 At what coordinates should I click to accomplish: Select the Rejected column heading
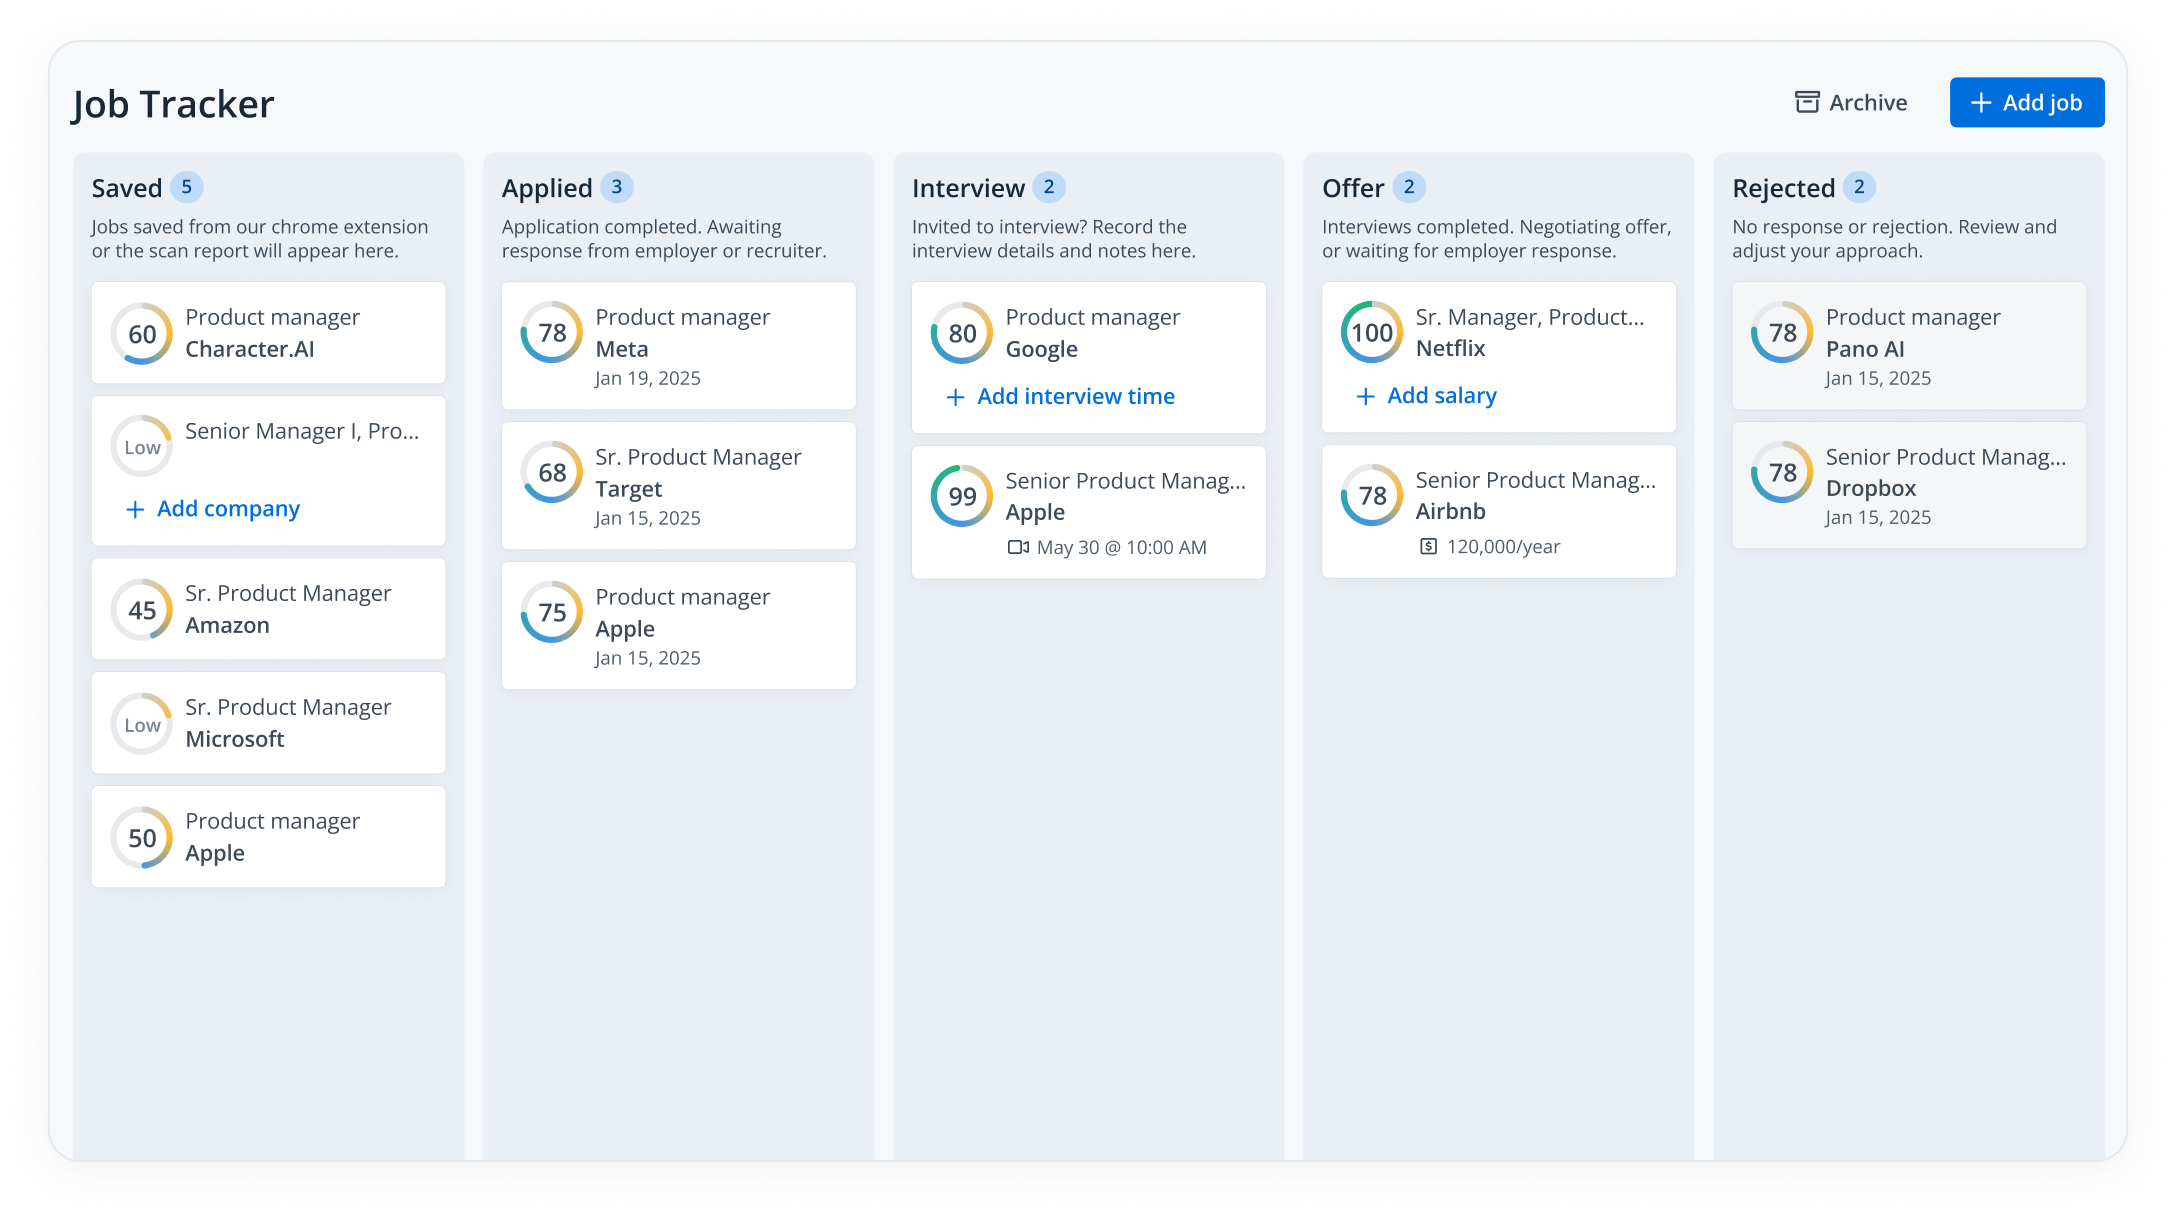coord(1784,188)
